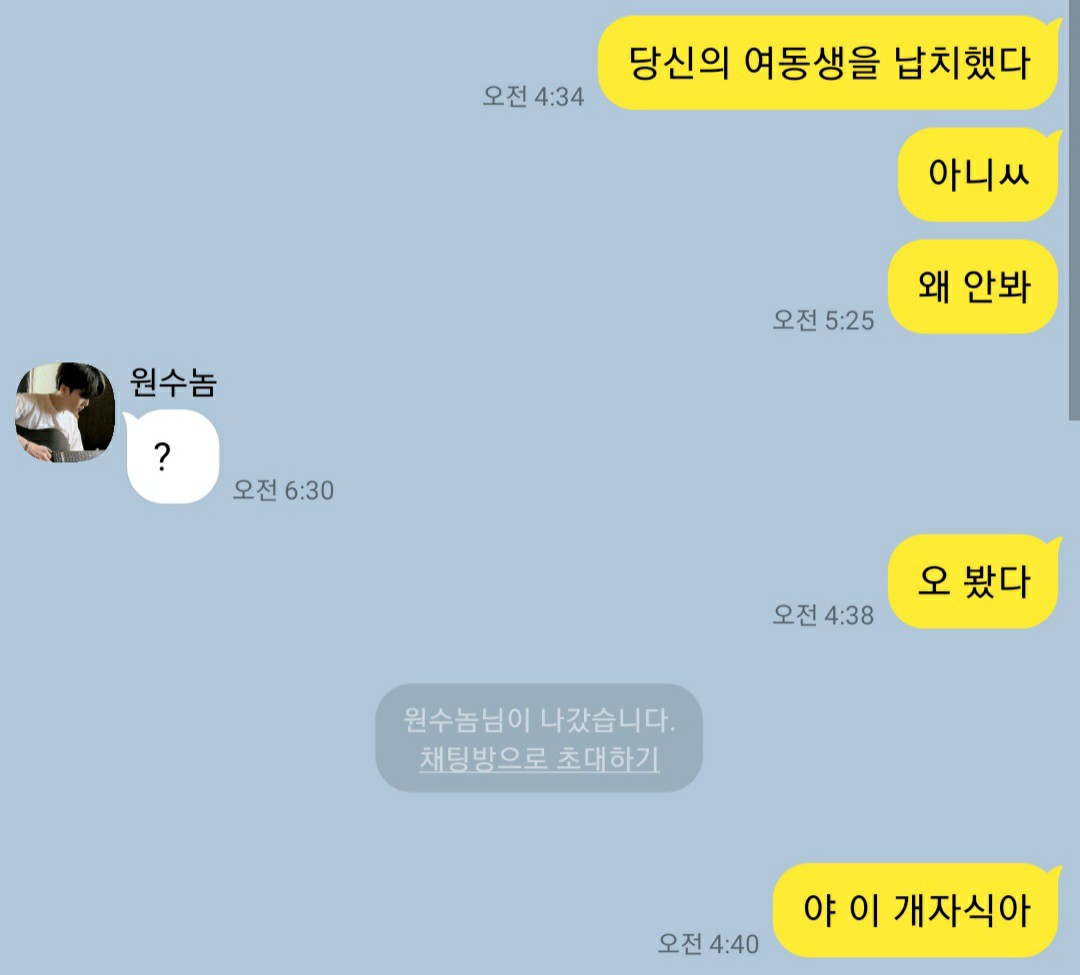Screen dimensions: 1080x975
Task: Click the 원수놈님이 나갔습니다 system notice
Action: tap(539, 720)
